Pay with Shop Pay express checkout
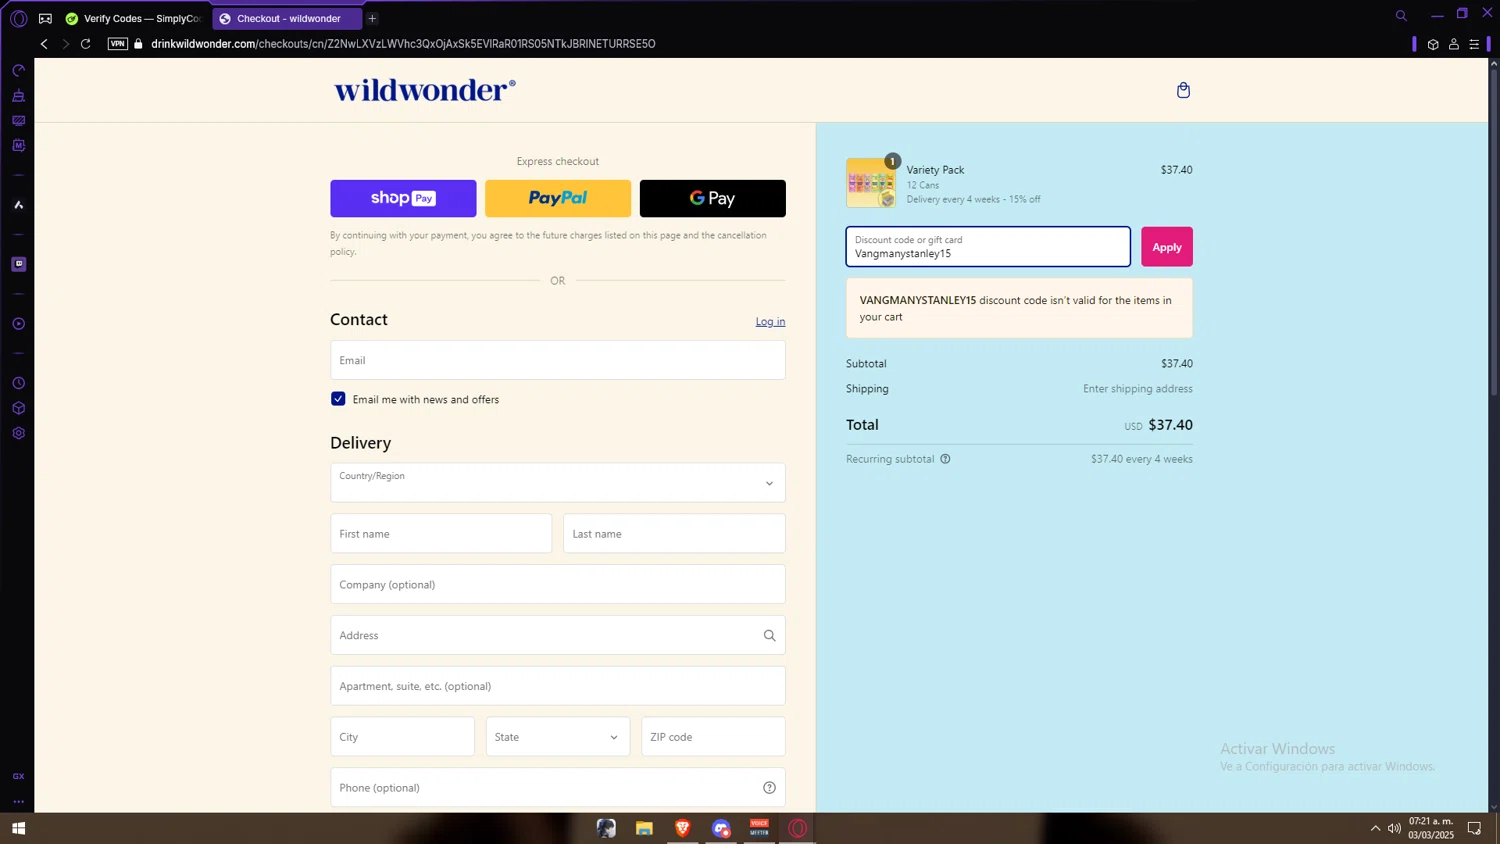 [x=403, y=198]
